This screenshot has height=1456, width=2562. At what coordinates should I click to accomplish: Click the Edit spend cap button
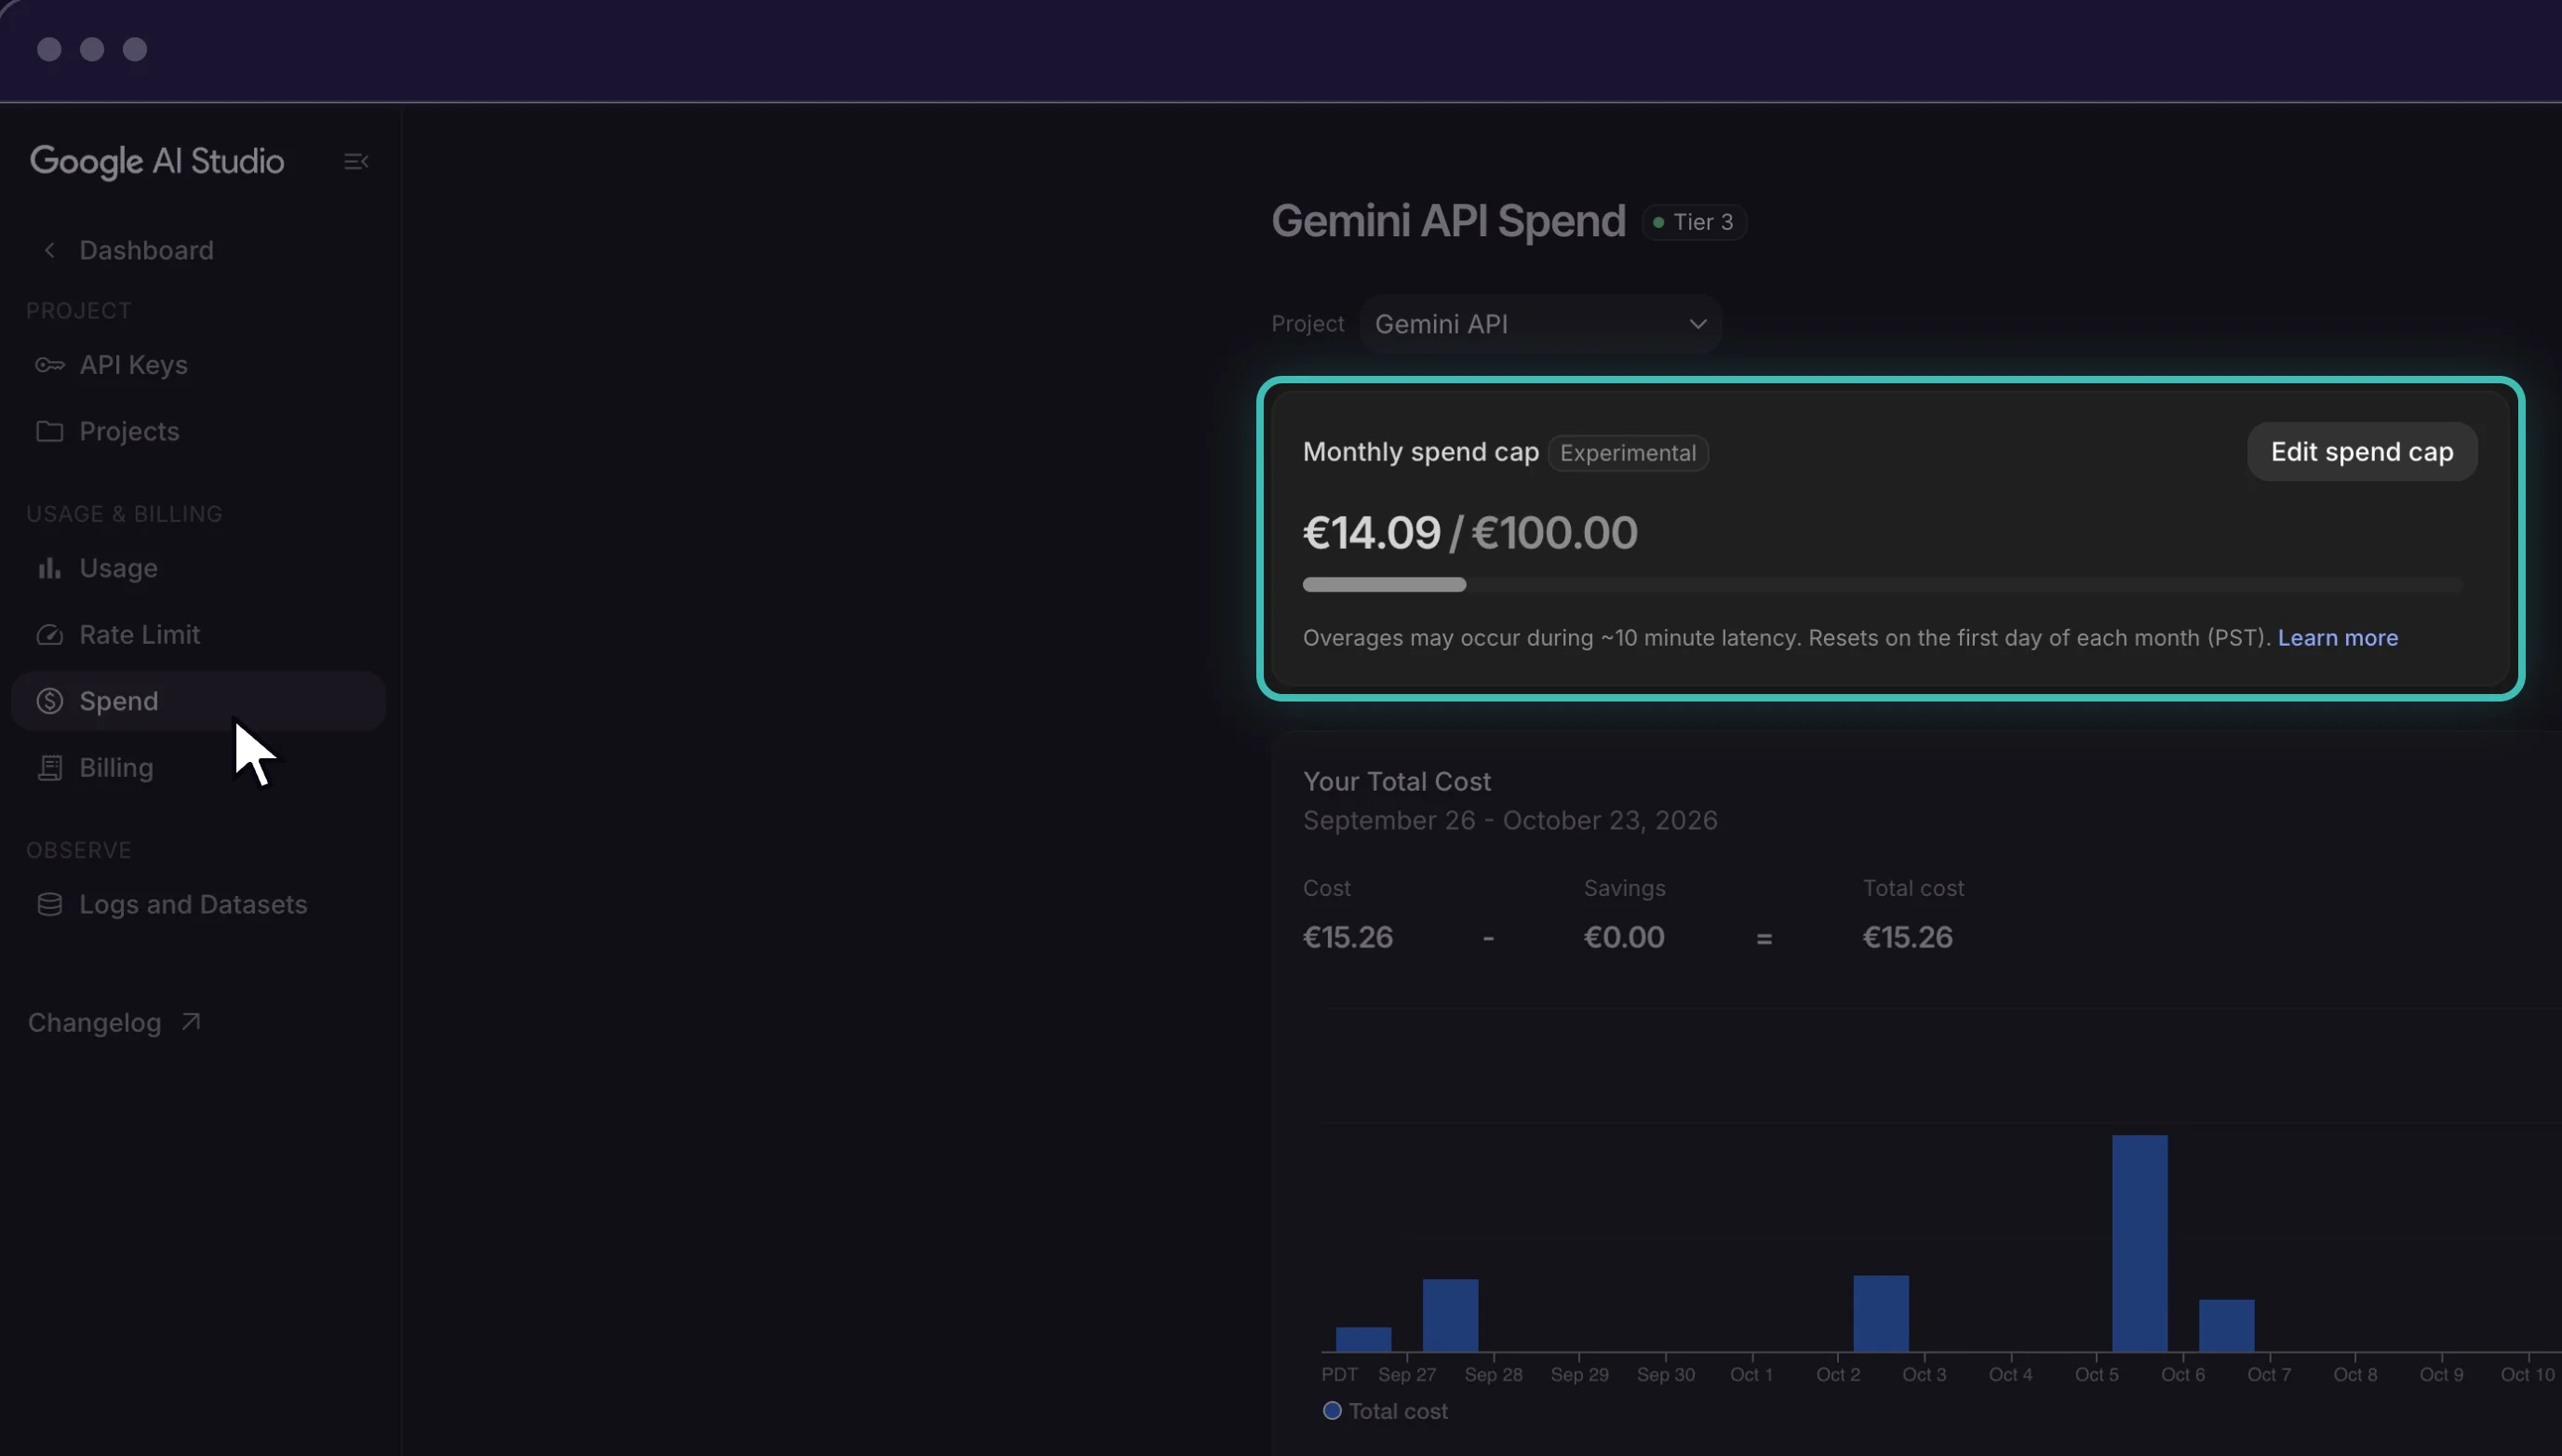(2362, 452)
